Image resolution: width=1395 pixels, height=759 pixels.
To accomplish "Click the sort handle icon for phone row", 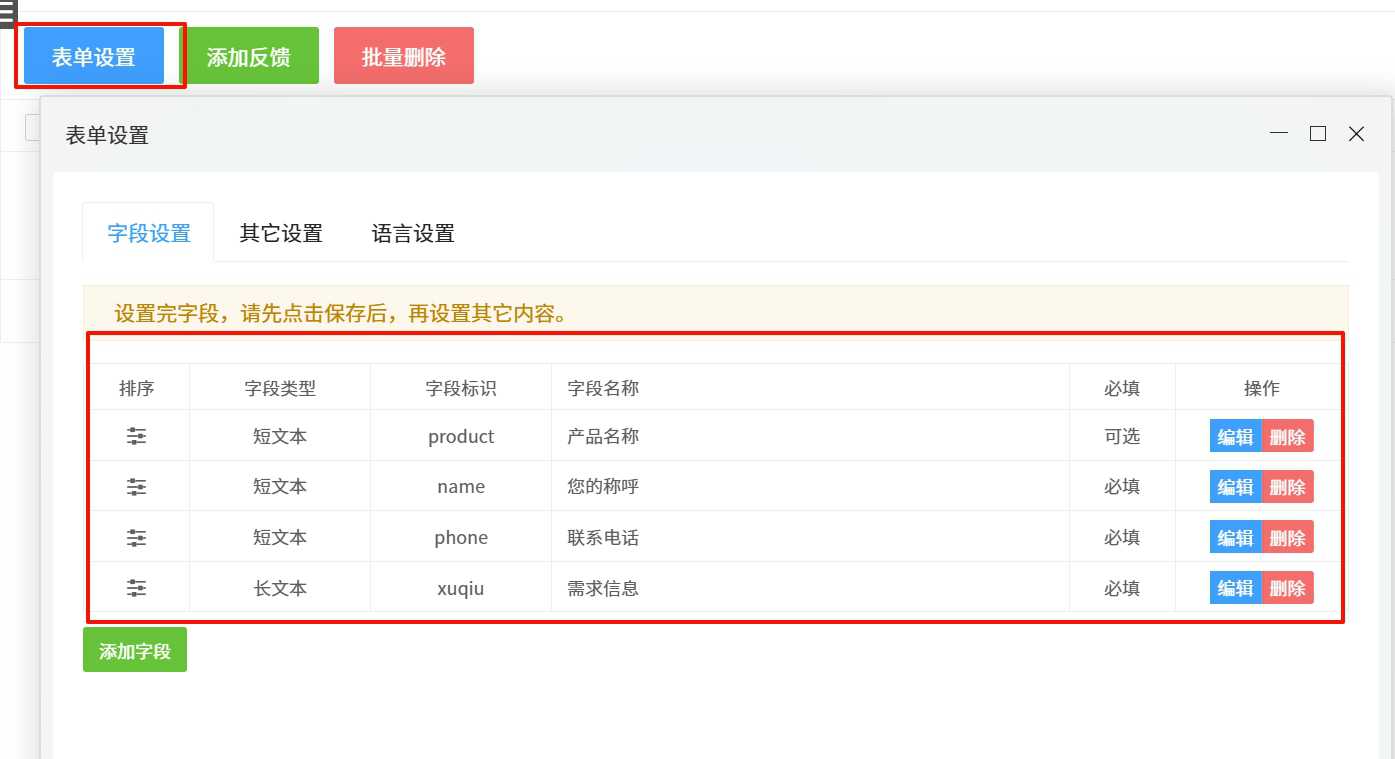I will coord(137,538).
